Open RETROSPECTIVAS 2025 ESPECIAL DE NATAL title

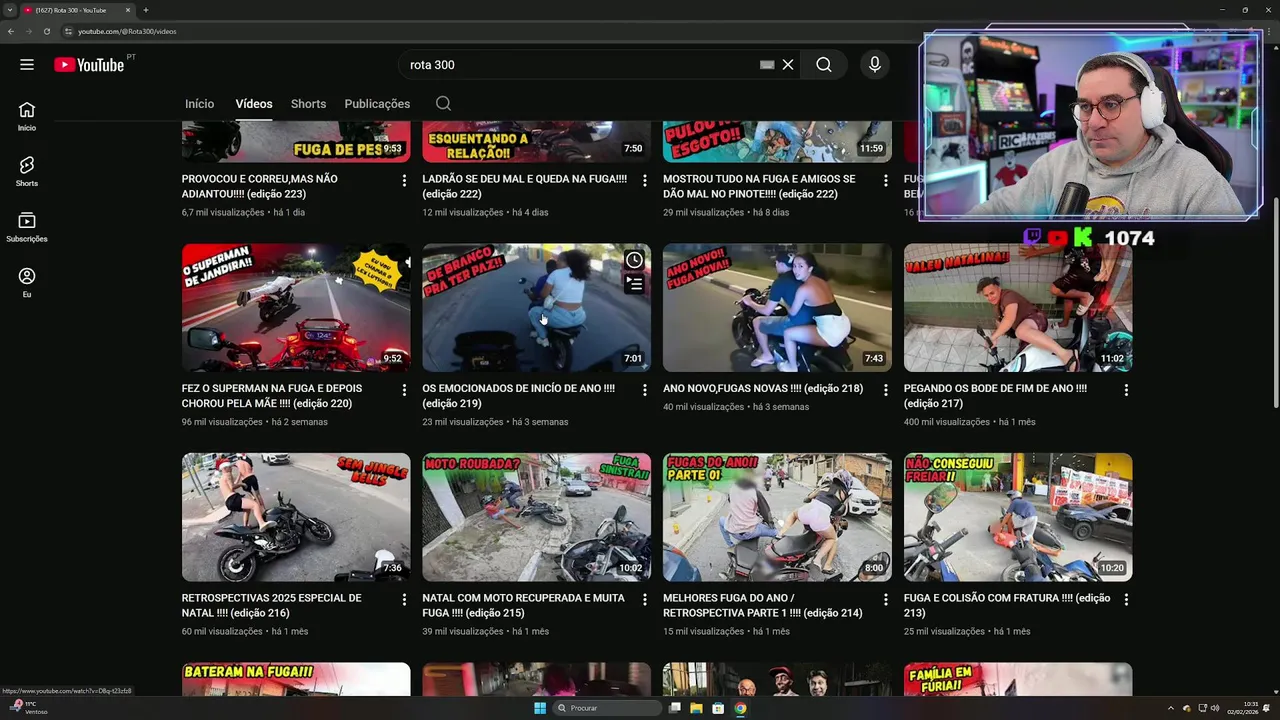(x=271, y=605)
